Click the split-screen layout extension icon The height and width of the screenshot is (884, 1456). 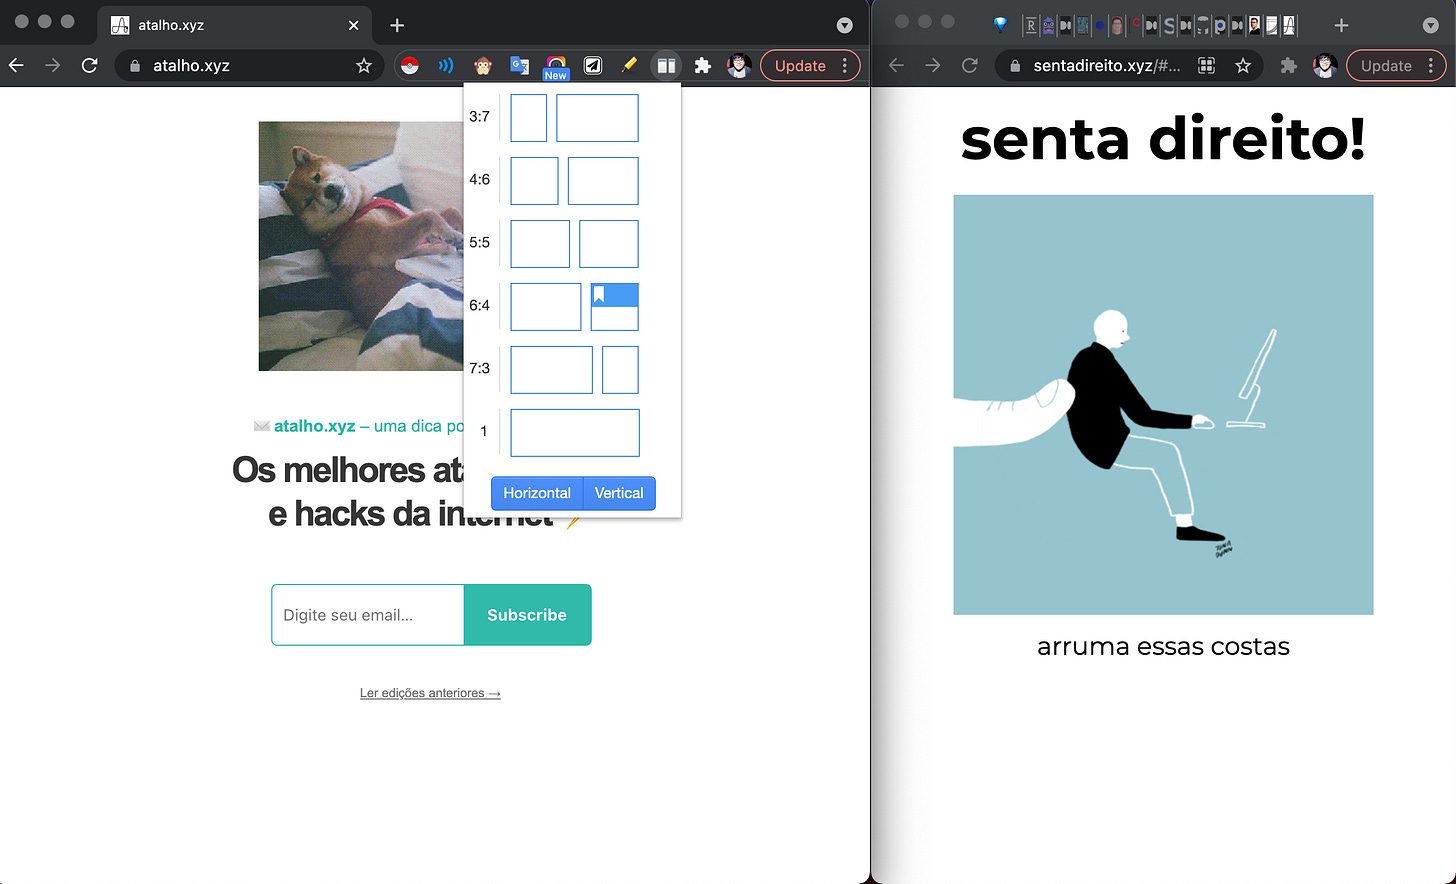[x=666, y=66]
